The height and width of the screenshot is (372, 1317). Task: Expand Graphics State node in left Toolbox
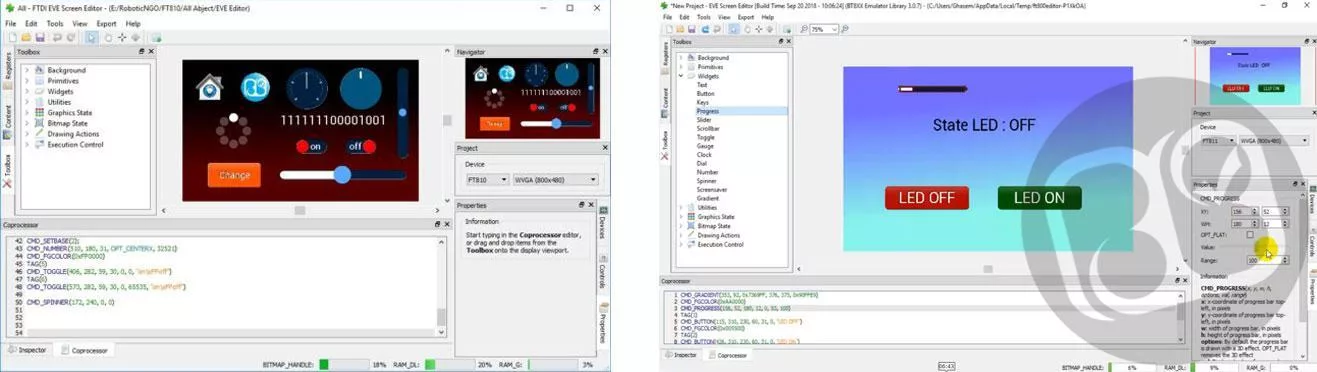pos(27,113)
